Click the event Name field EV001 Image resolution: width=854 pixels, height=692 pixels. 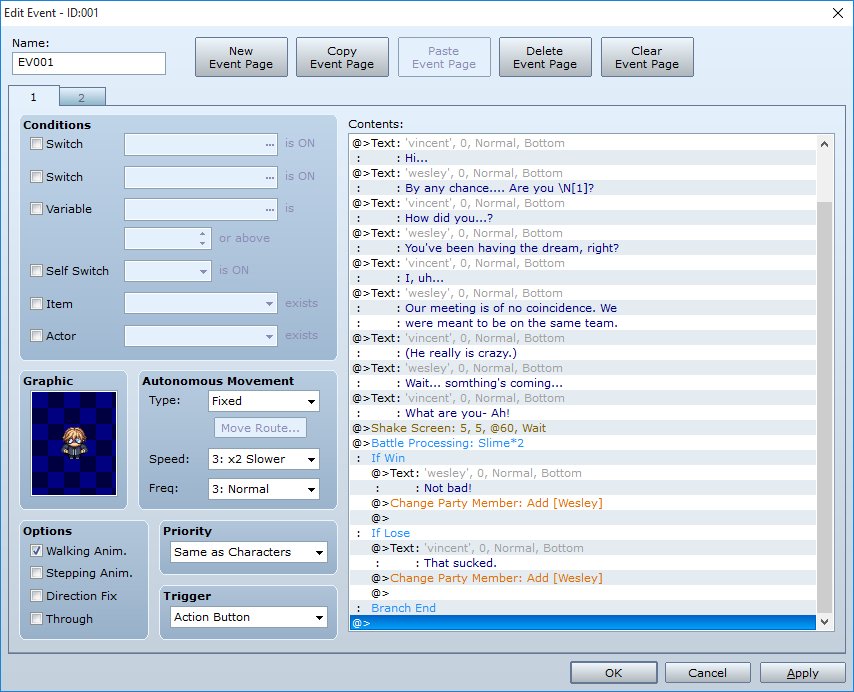click(89, 63)
